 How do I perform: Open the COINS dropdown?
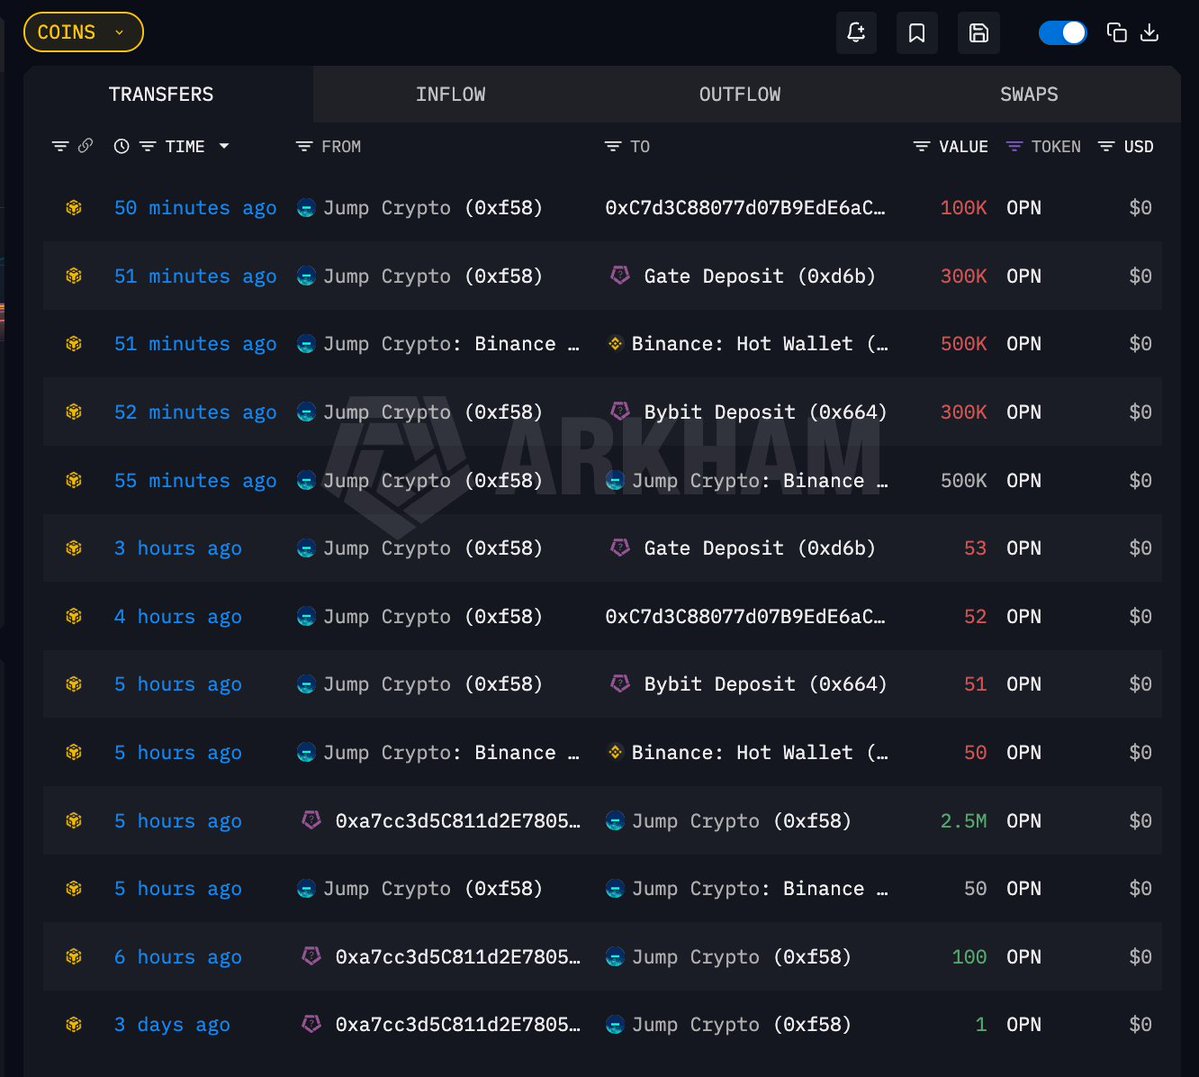[83, 32]
